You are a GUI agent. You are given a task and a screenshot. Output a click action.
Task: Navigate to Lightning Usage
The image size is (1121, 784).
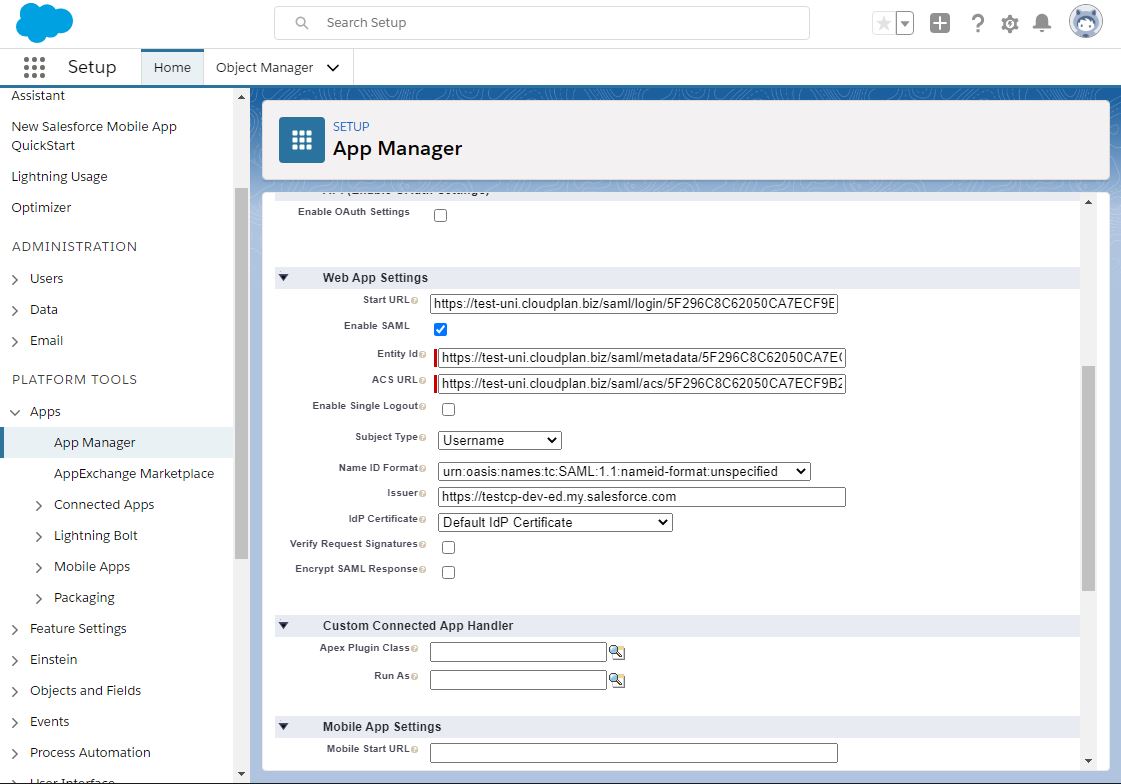pyautogui.click(x=61, y=176)
